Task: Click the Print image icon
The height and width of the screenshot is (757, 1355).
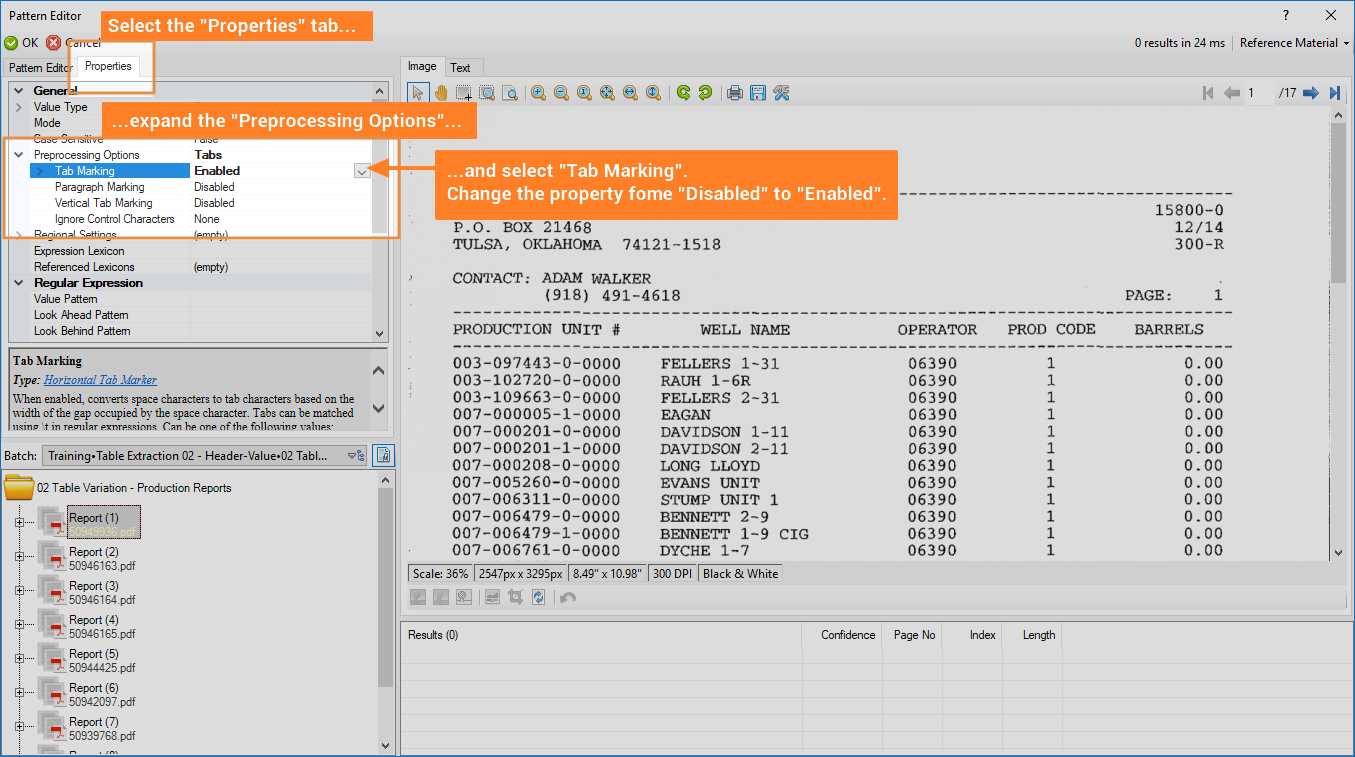Action: tap(735, 93)
